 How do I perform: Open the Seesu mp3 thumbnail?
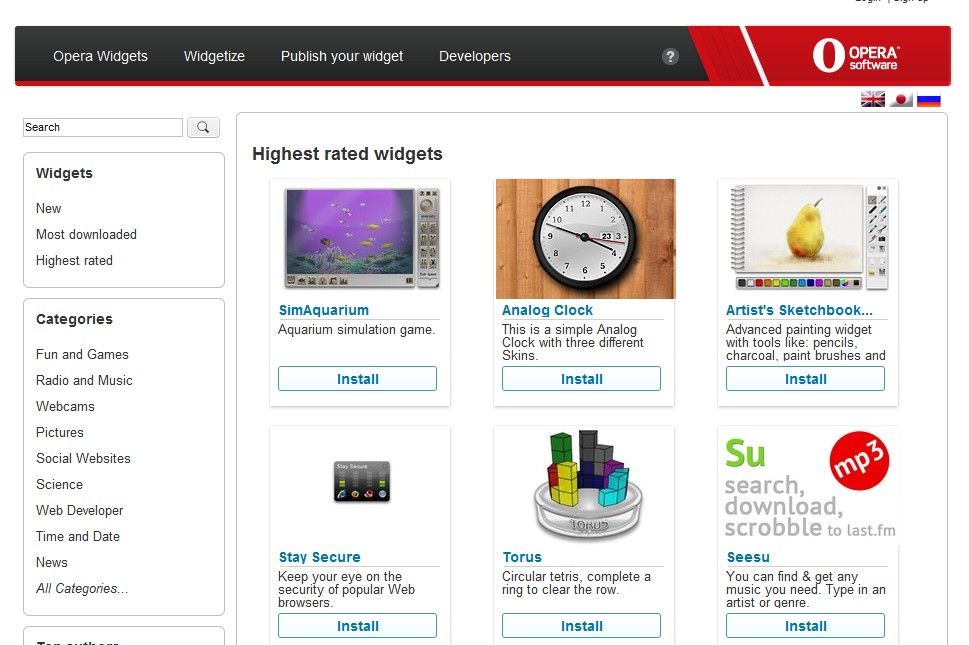tap(809, 486)
